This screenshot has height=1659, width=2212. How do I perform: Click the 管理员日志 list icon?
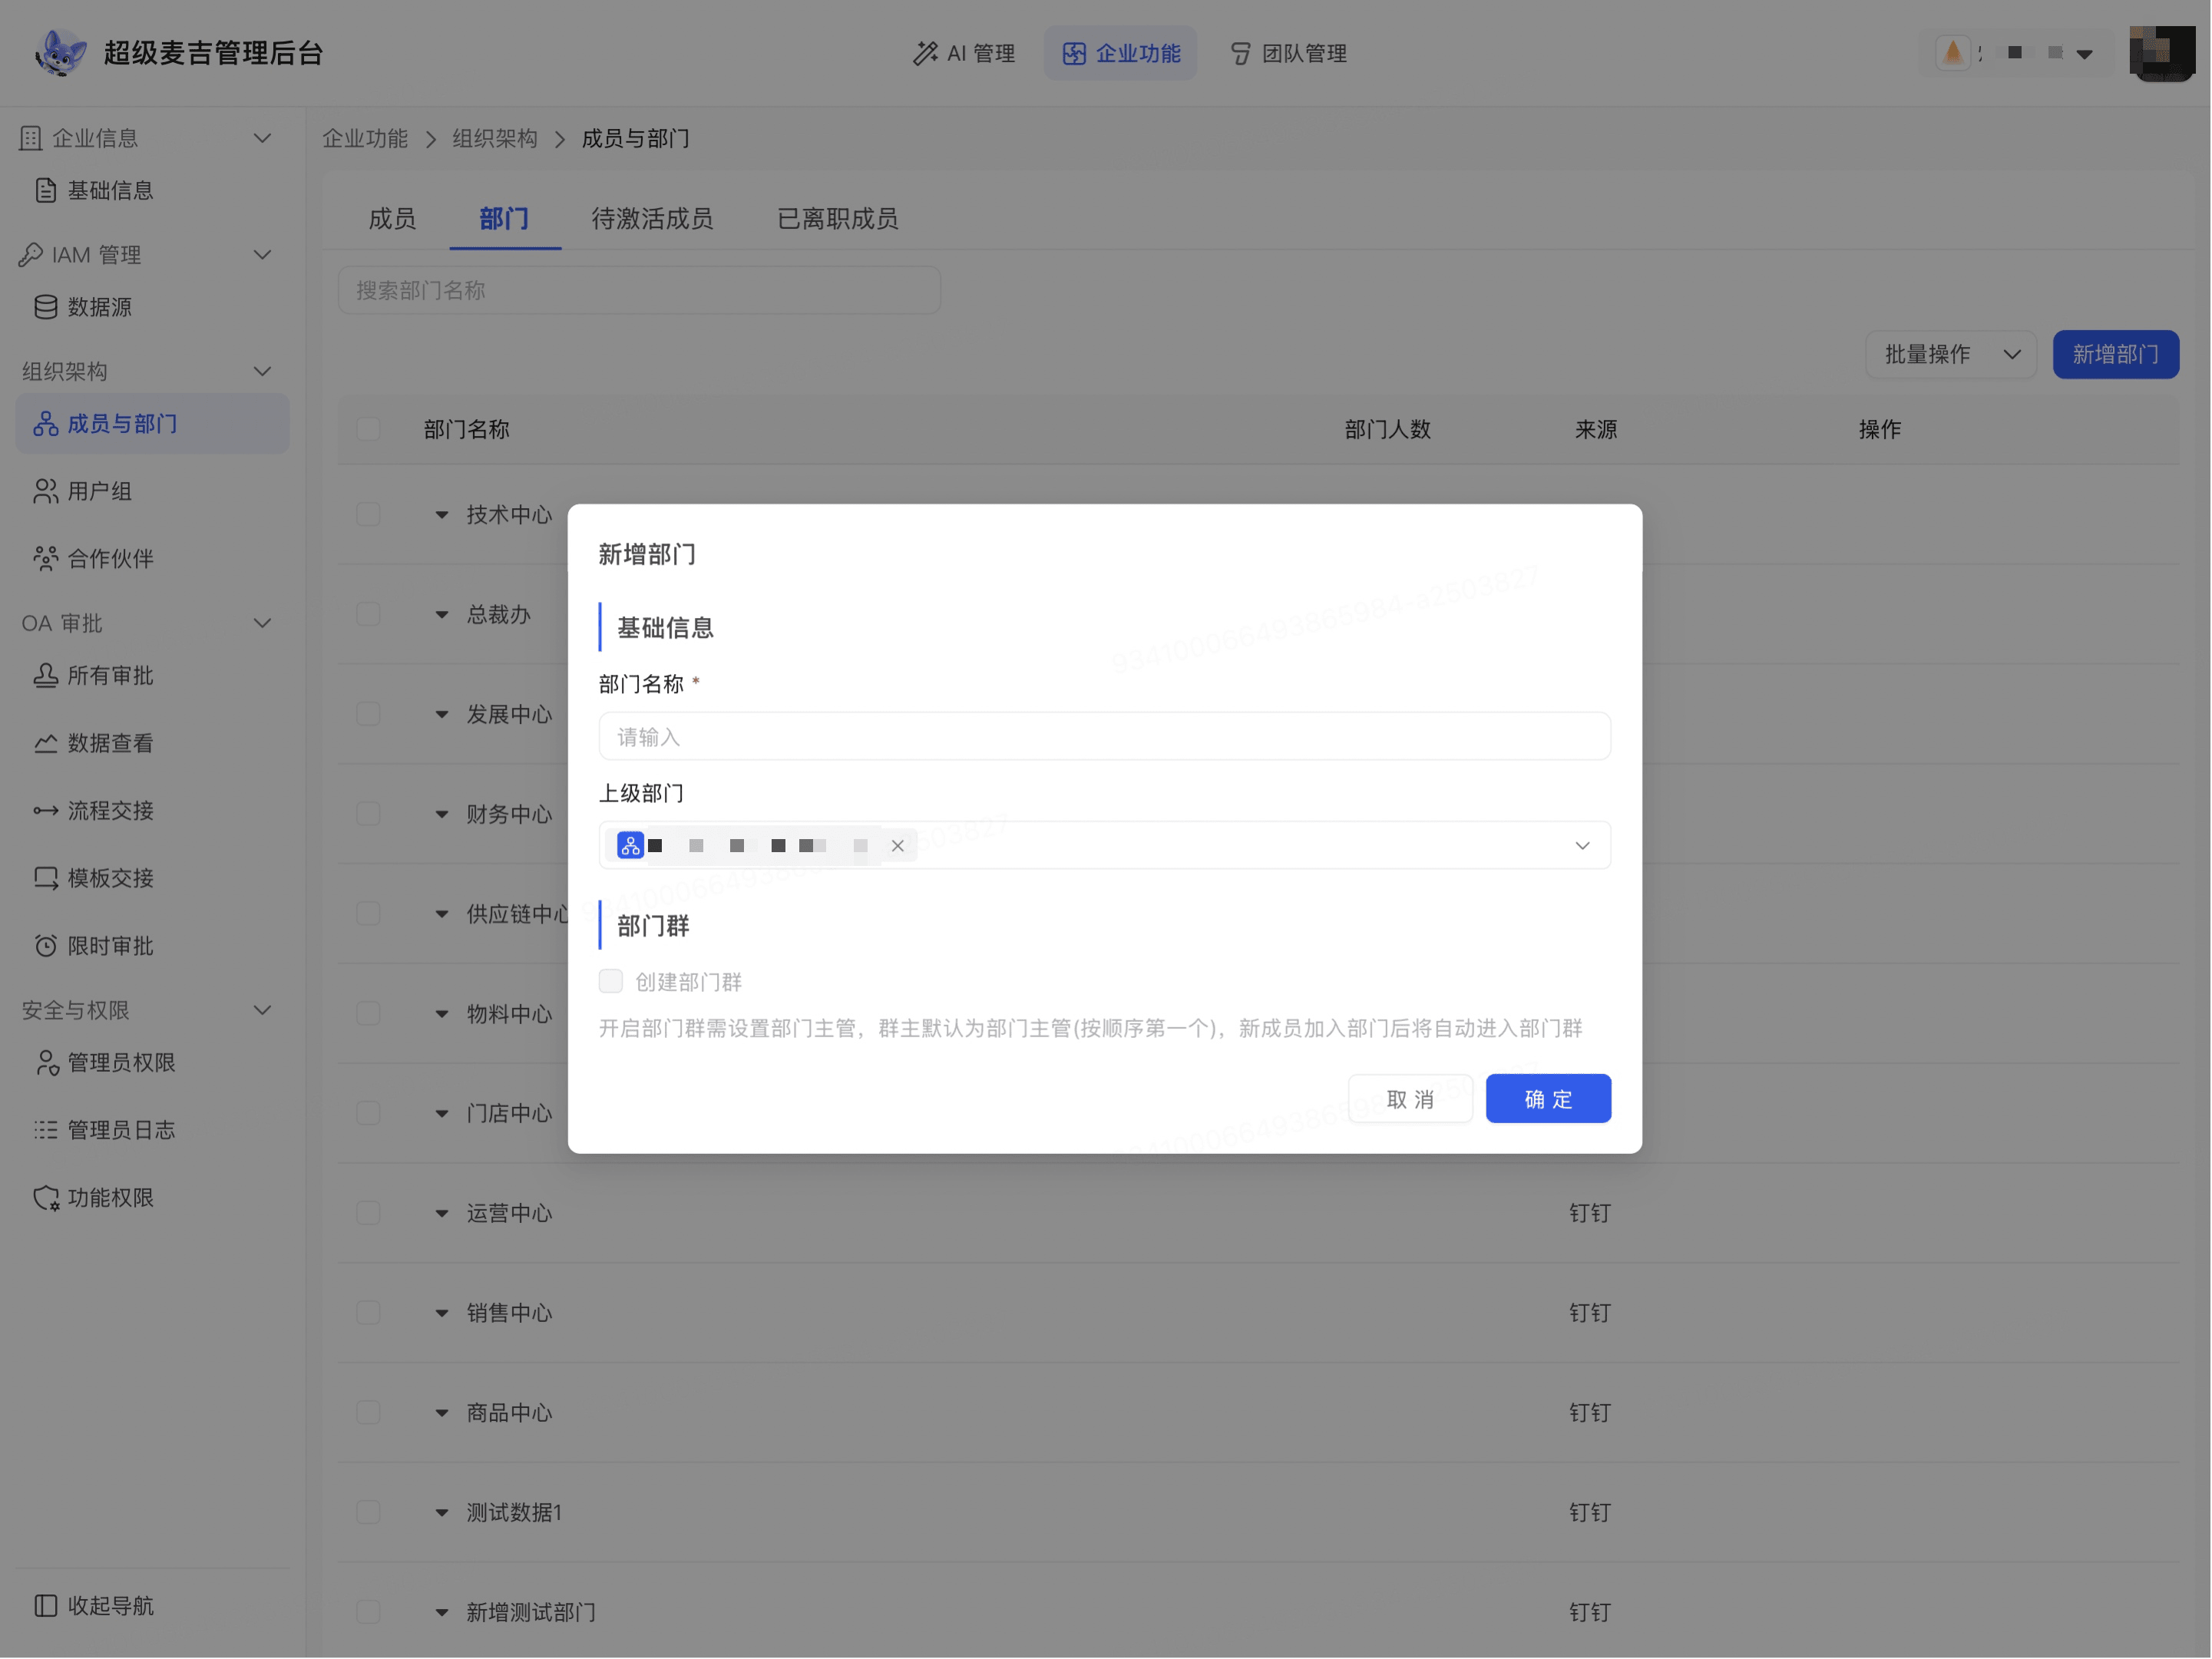pyautogui.click(x=45, y=1130)
